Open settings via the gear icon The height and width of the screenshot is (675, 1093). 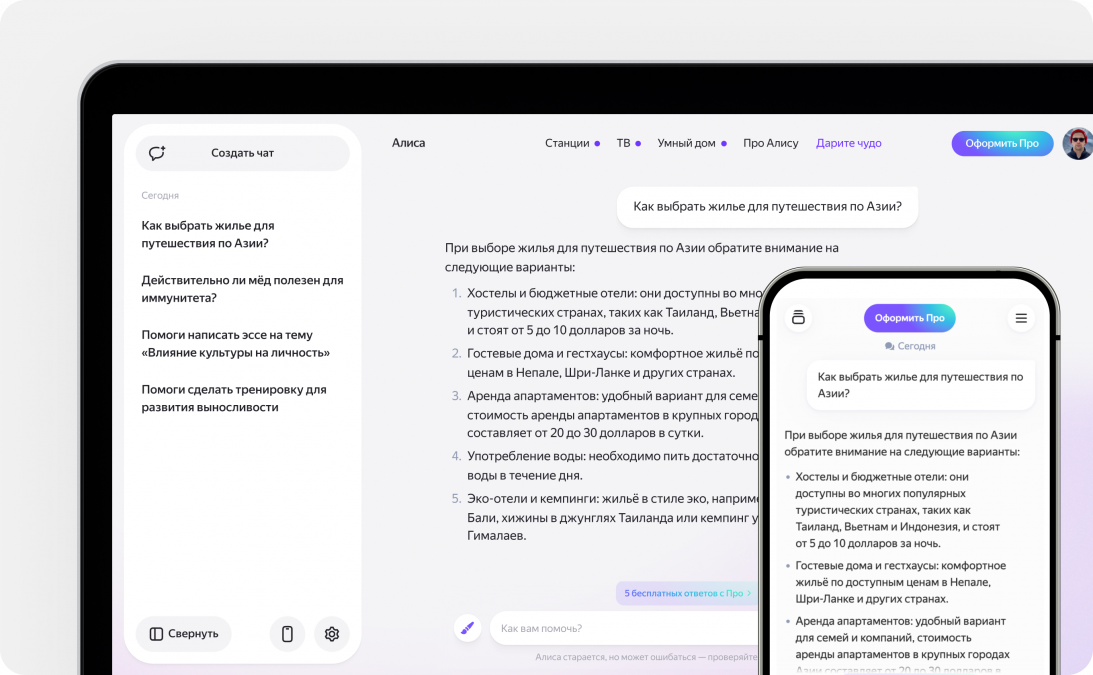[x=332, y=634]
